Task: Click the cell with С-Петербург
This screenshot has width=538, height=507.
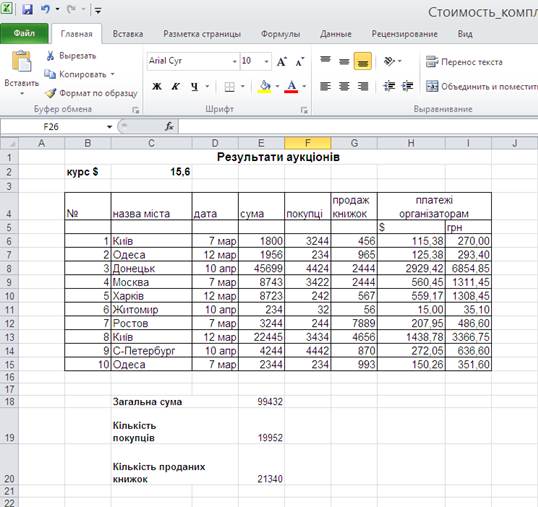Action: 151,351
